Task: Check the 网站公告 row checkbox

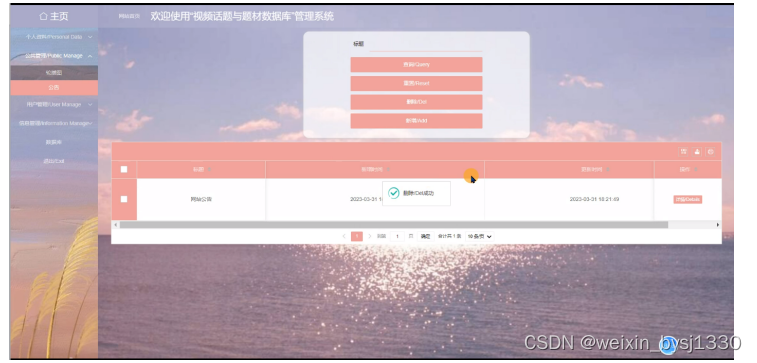Action: 124,199
